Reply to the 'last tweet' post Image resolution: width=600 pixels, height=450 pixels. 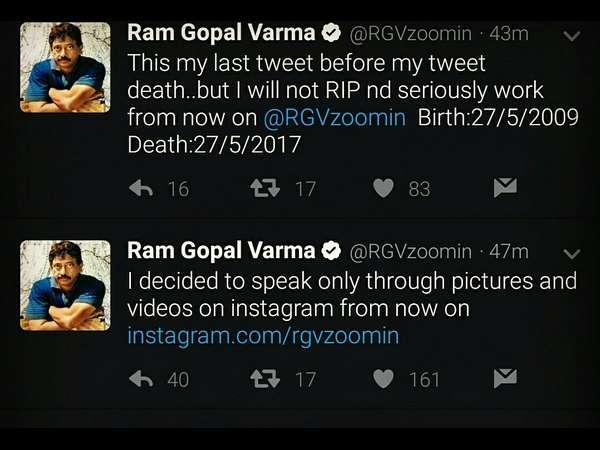[141, 187]
